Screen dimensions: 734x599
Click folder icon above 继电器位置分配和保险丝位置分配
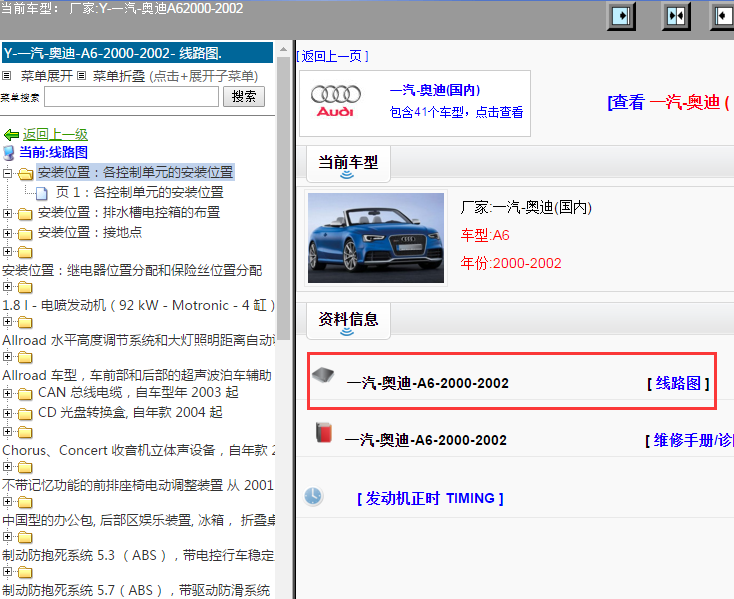(x=25, y=253)
